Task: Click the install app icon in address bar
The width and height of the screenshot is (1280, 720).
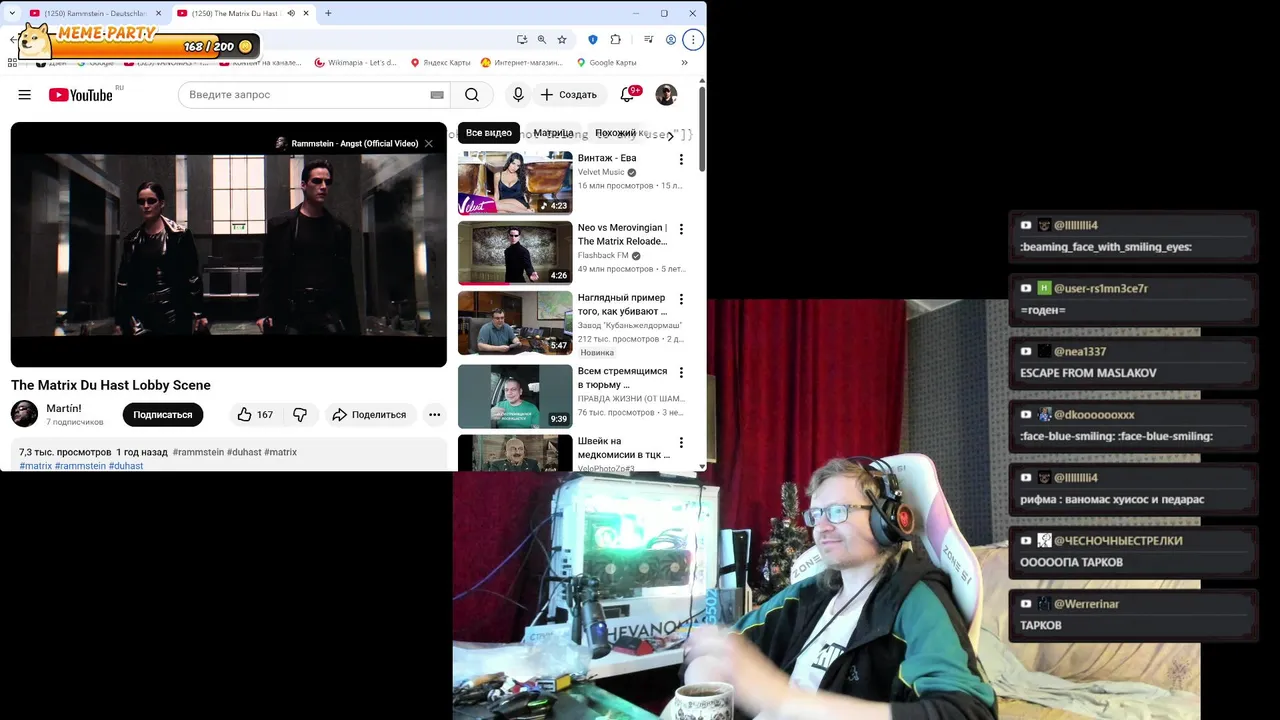Action: [522, 40]
